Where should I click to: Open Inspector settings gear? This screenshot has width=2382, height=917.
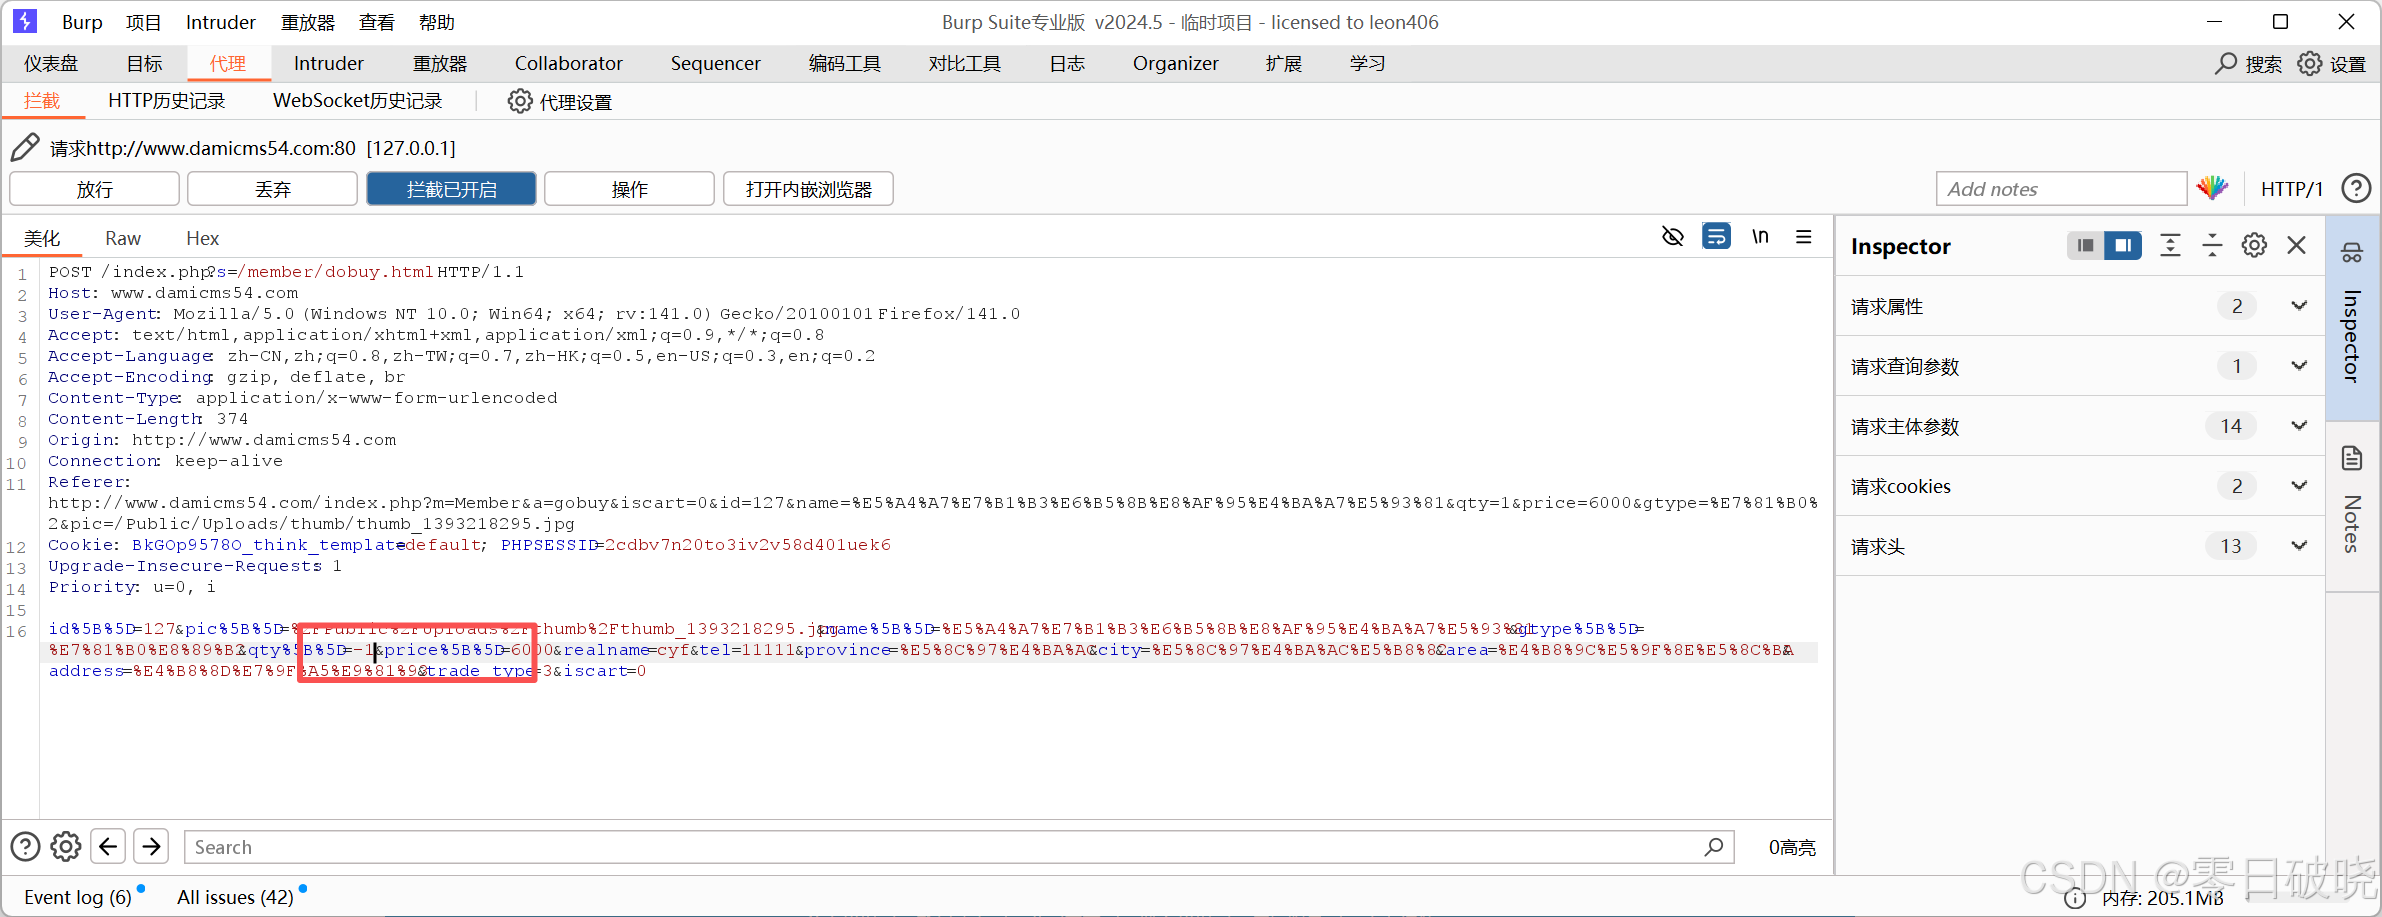pyautogui.click(x=2254, y=245)
